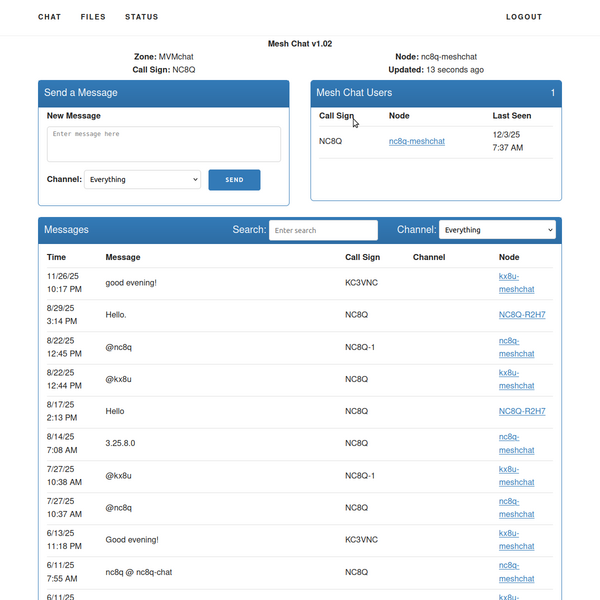
Task: Open the messages Channel filter dropdown
Action: [x=497, y=230]
